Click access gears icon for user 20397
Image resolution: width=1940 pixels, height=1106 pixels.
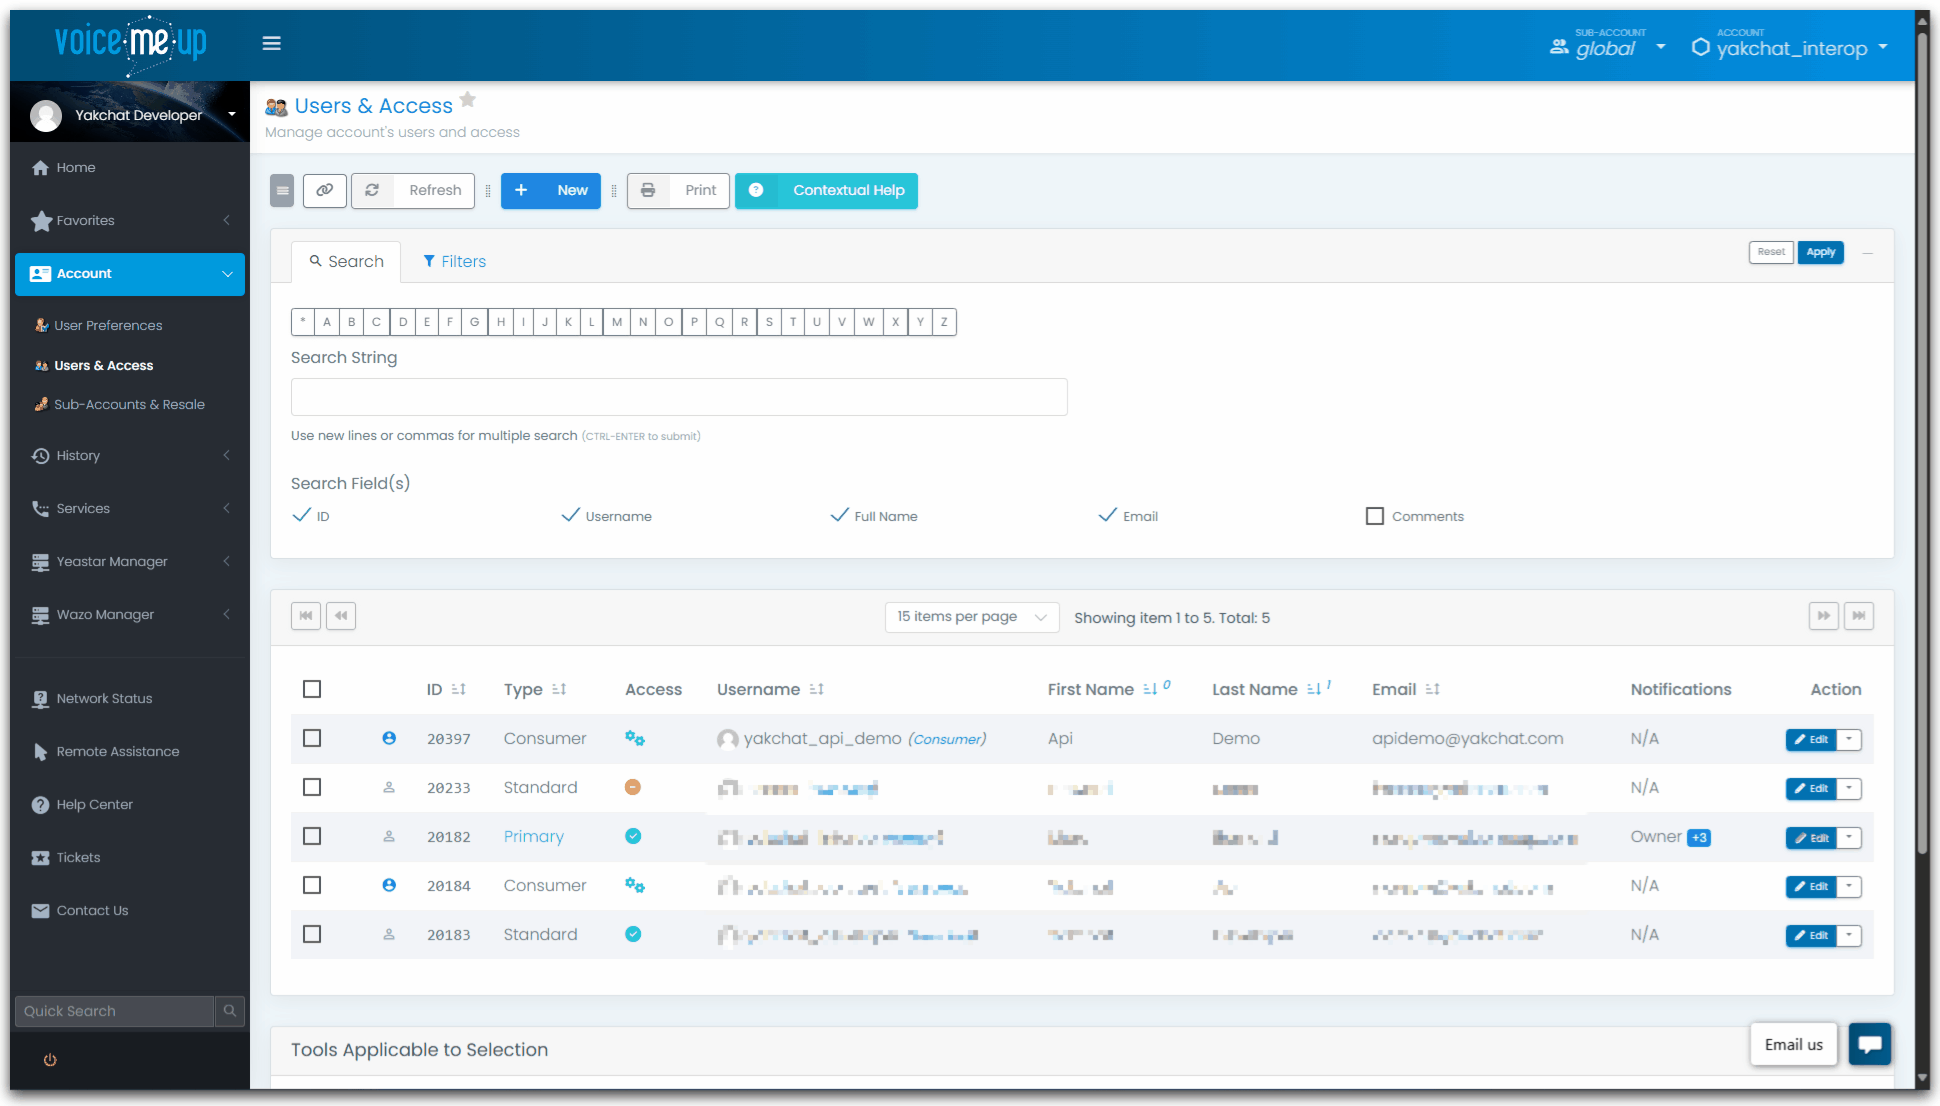click(x=635, y=738)
